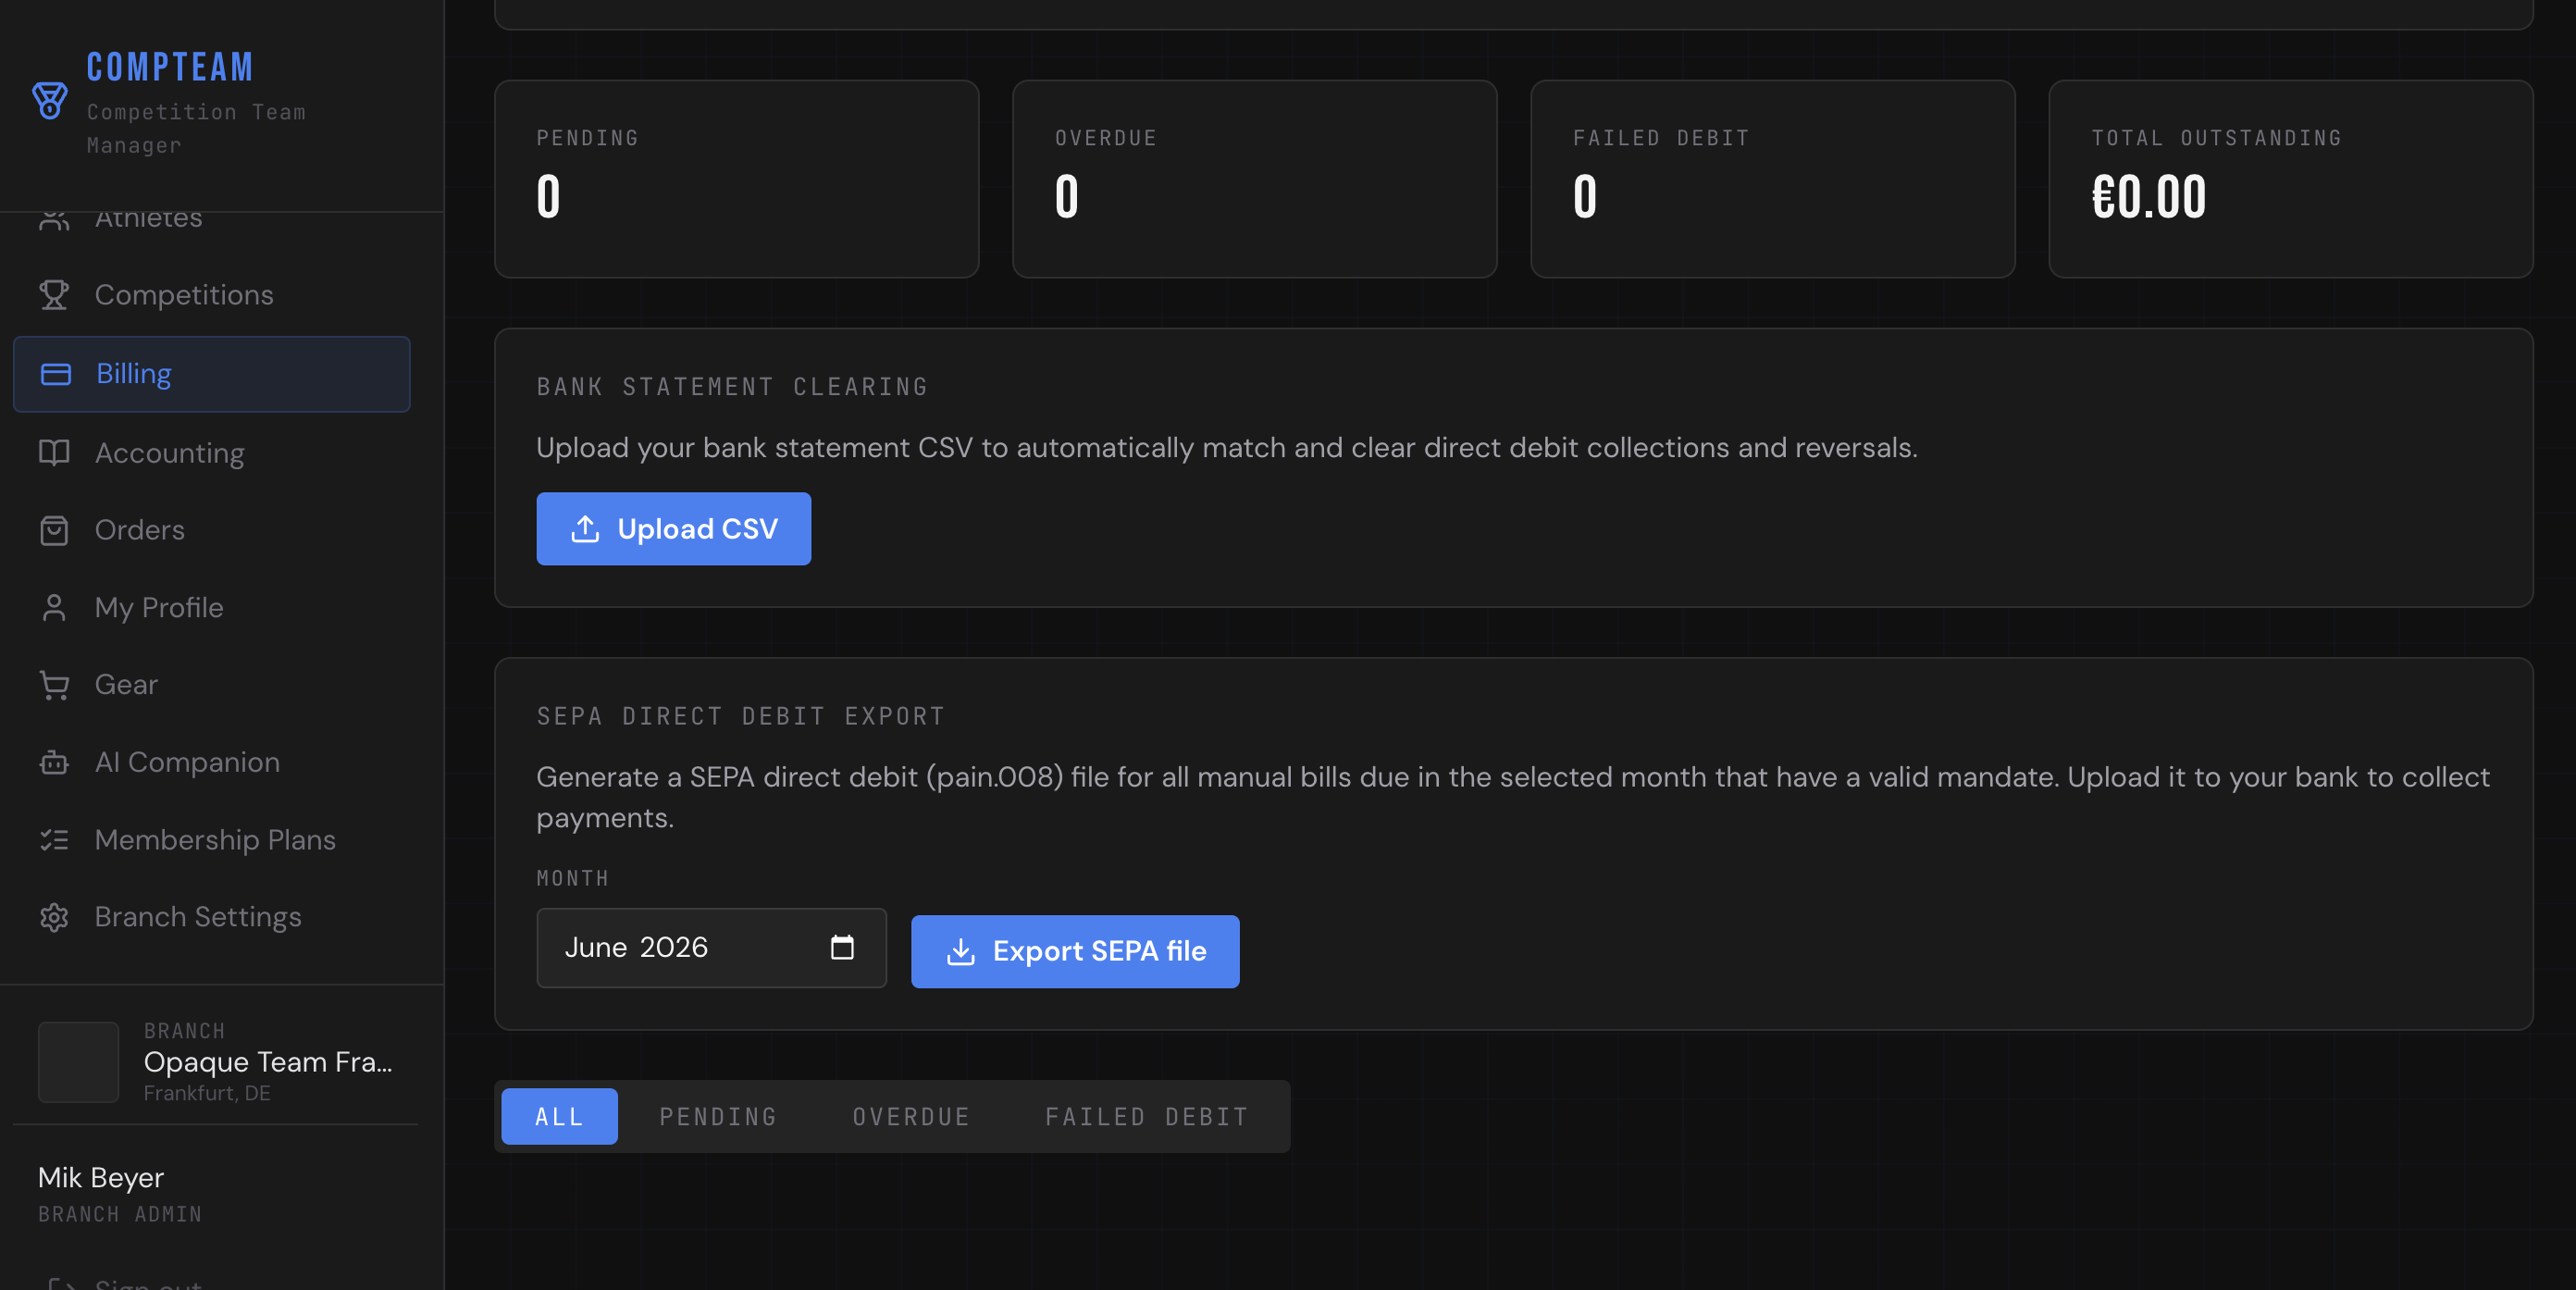Click the COMPTEAM title text
Screen dimensions: 2576x1290
click(x=170, y=67)
